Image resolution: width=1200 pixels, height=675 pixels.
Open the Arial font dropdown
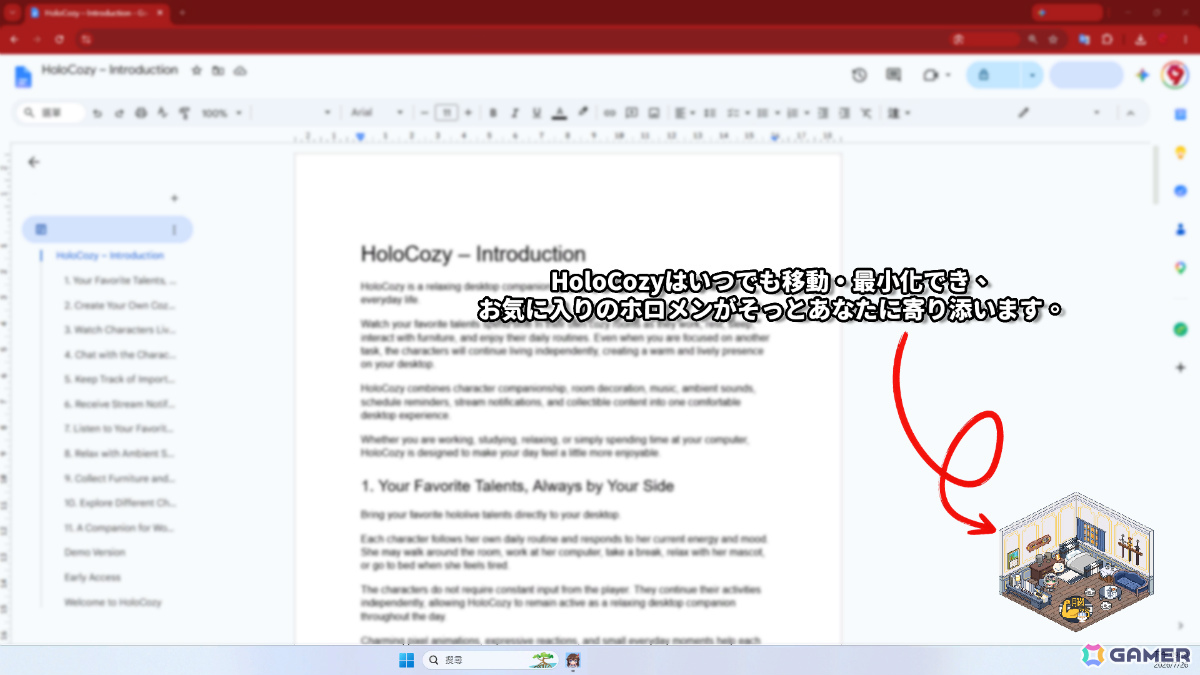click(x=377, y=113)
